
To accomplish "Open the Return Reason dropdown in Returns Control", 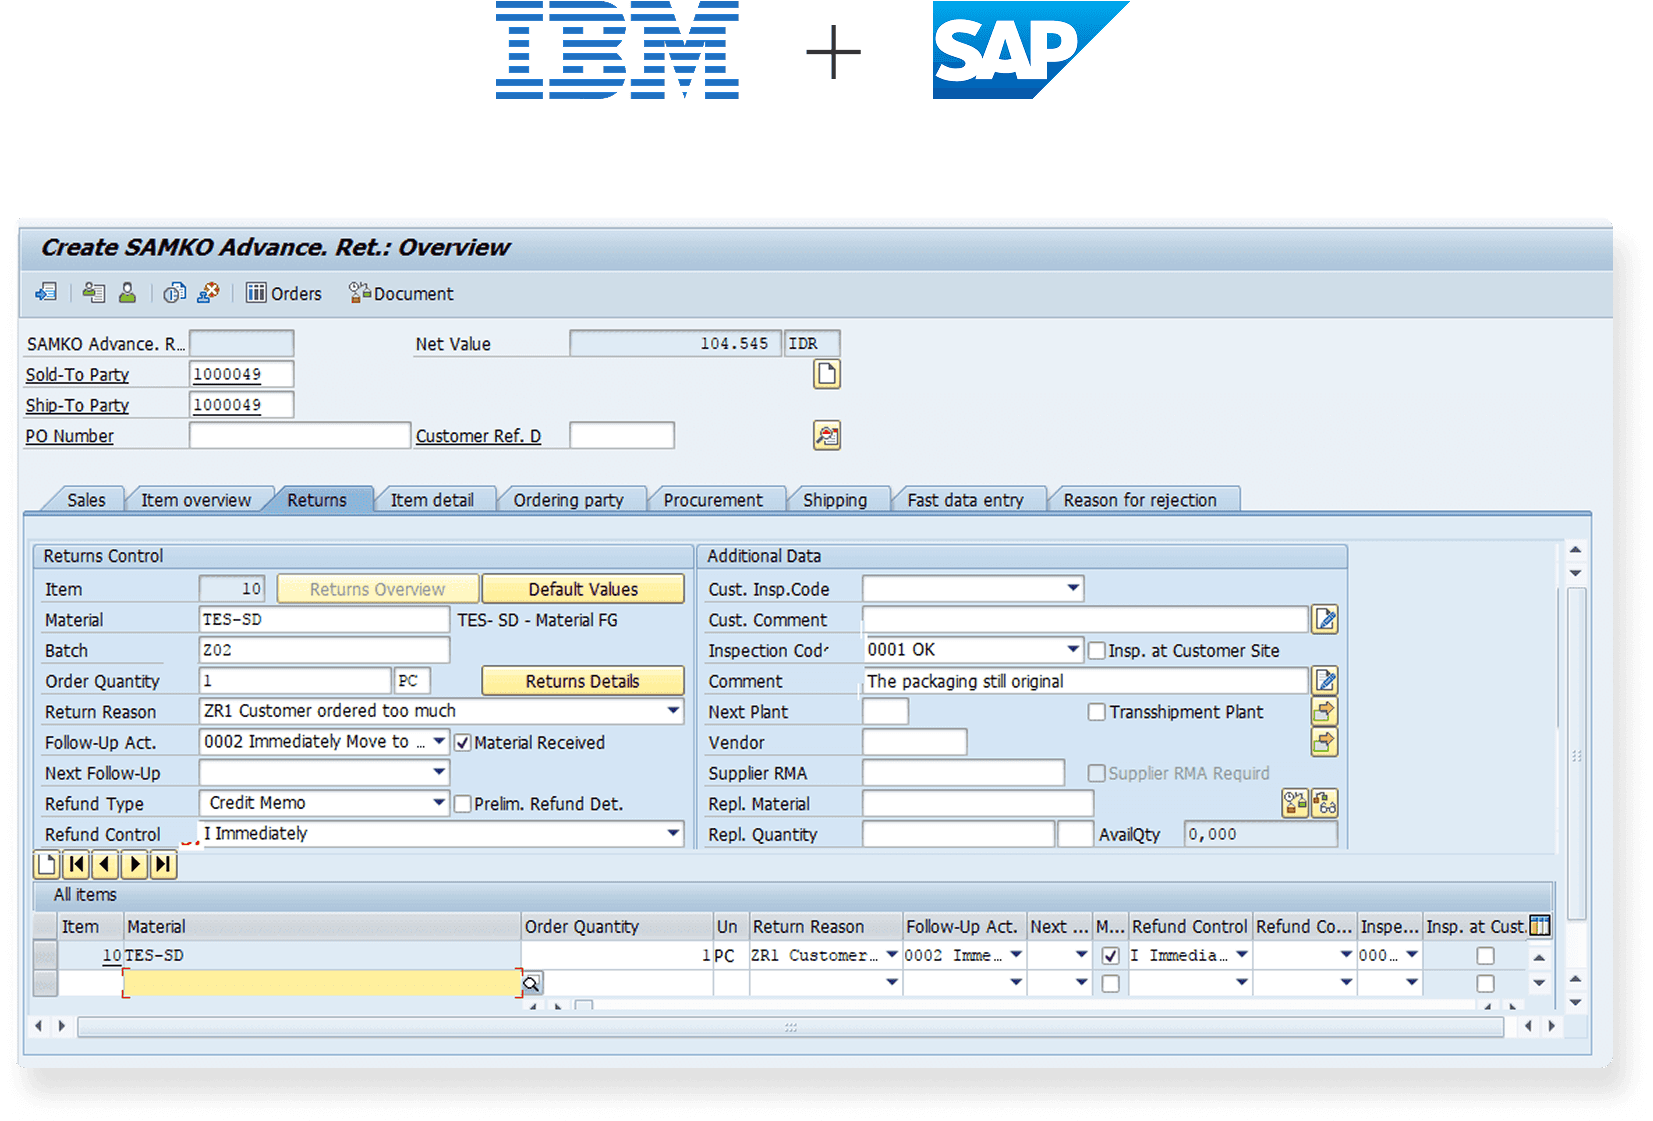I will (x=674, y=711).
